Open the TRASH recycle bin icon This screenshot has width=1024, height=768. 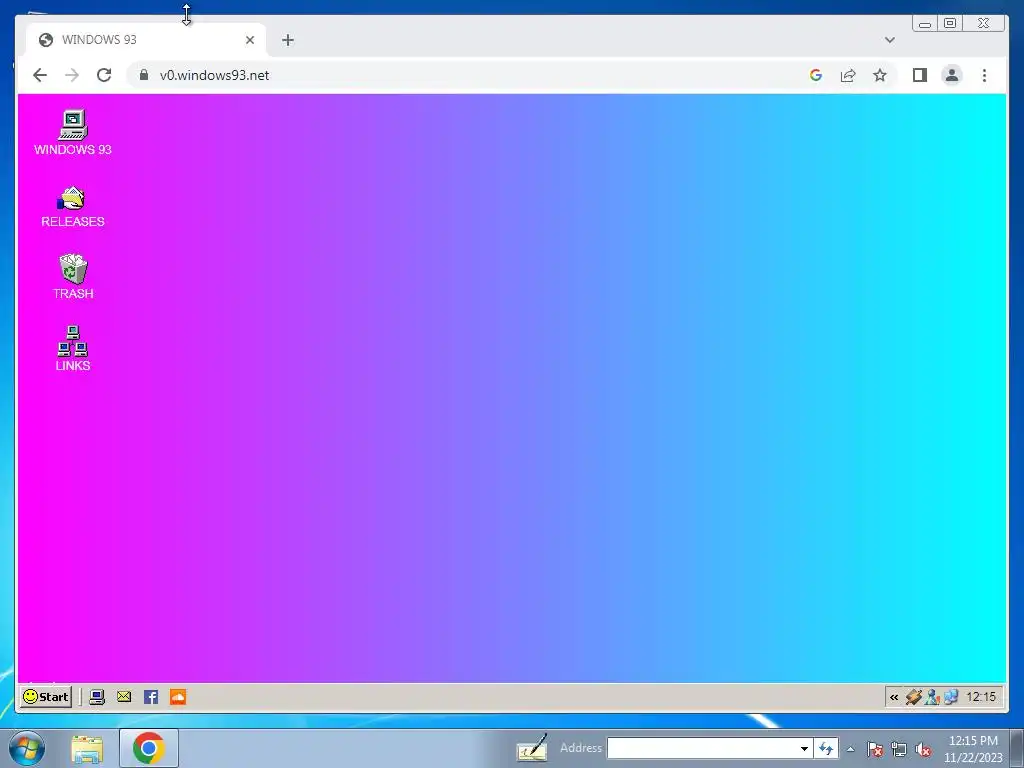tap(72, 277)
